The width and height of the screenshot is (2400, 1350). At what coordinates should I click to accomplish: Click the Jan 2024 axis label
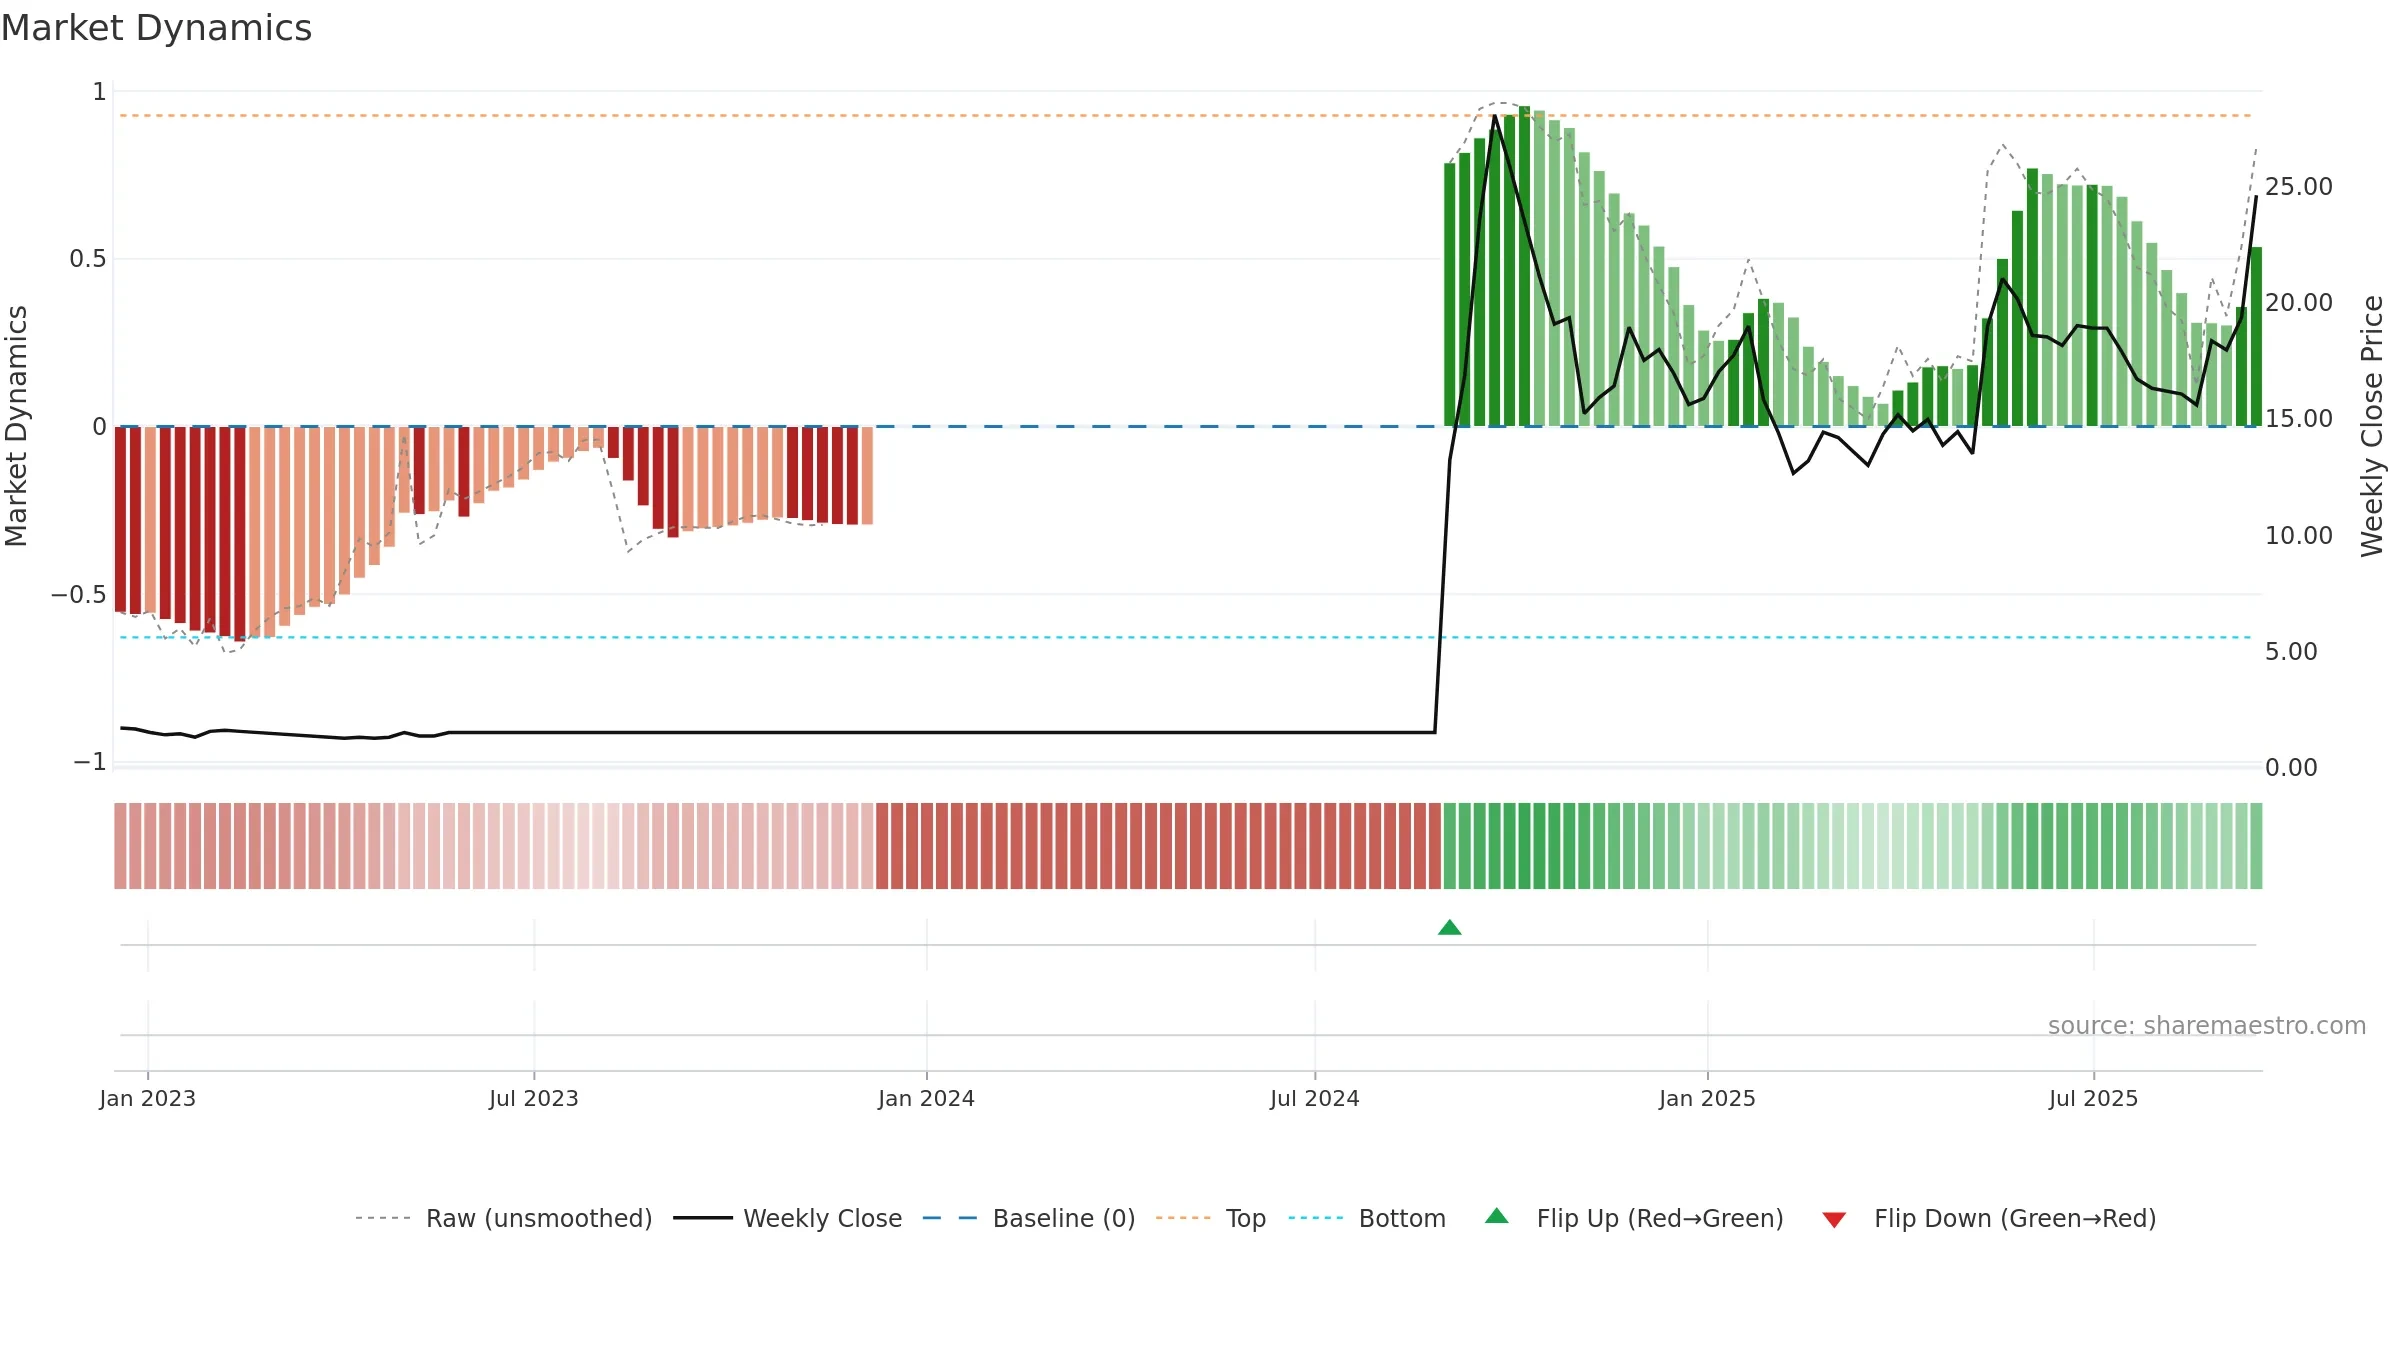click(x=927, y=1098)
